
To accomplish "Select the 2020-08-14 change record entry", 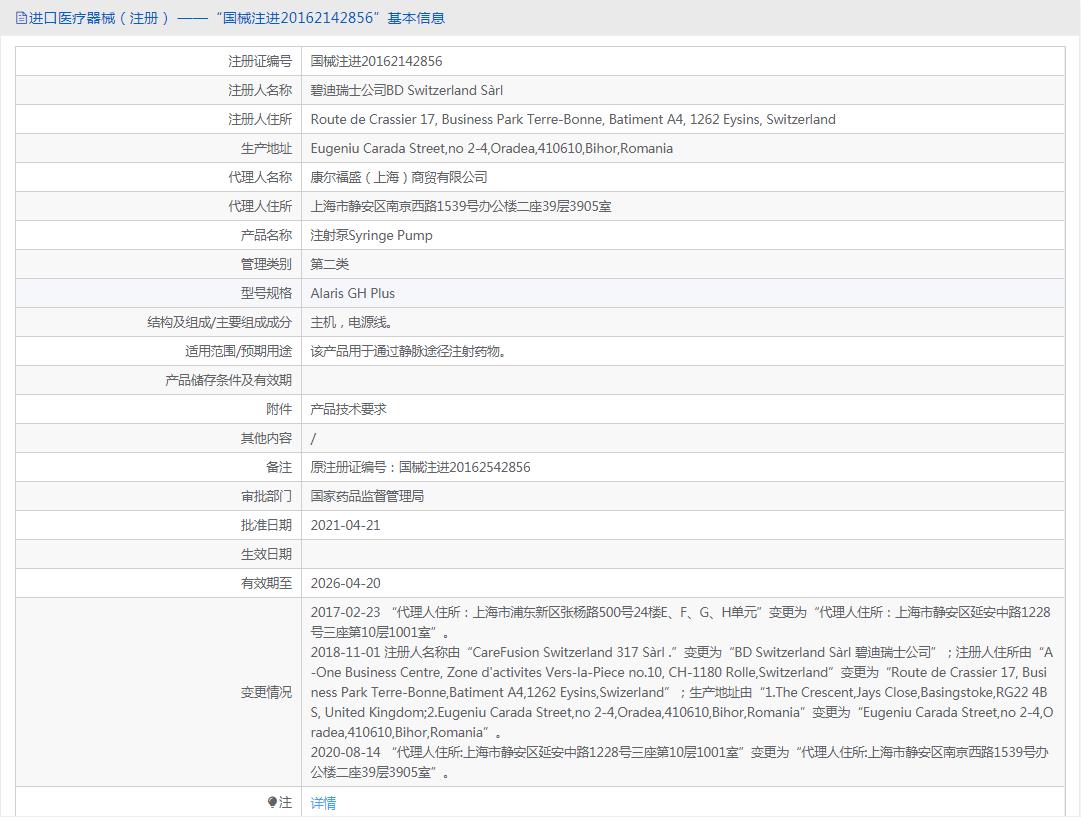I will [680, 762].
